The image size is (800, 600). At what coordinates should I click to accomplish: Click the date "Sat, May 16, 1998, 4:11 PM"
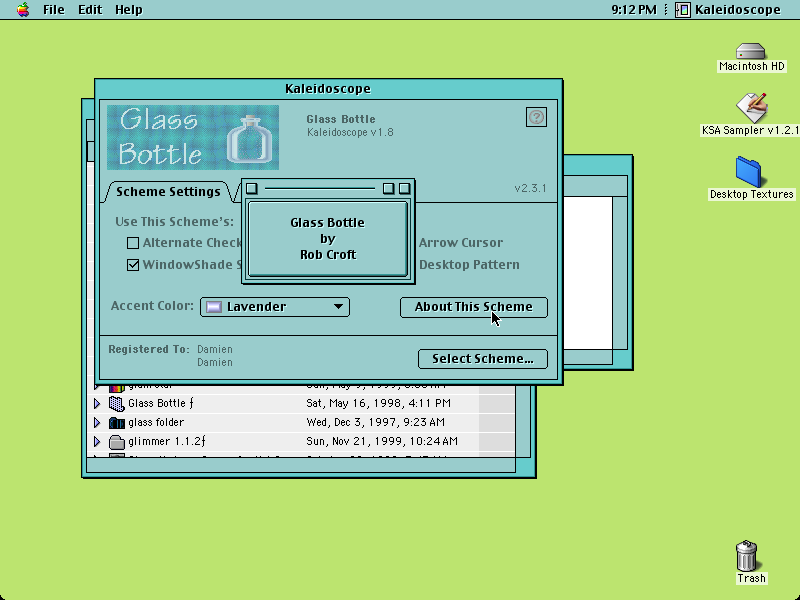click(379, 404)
